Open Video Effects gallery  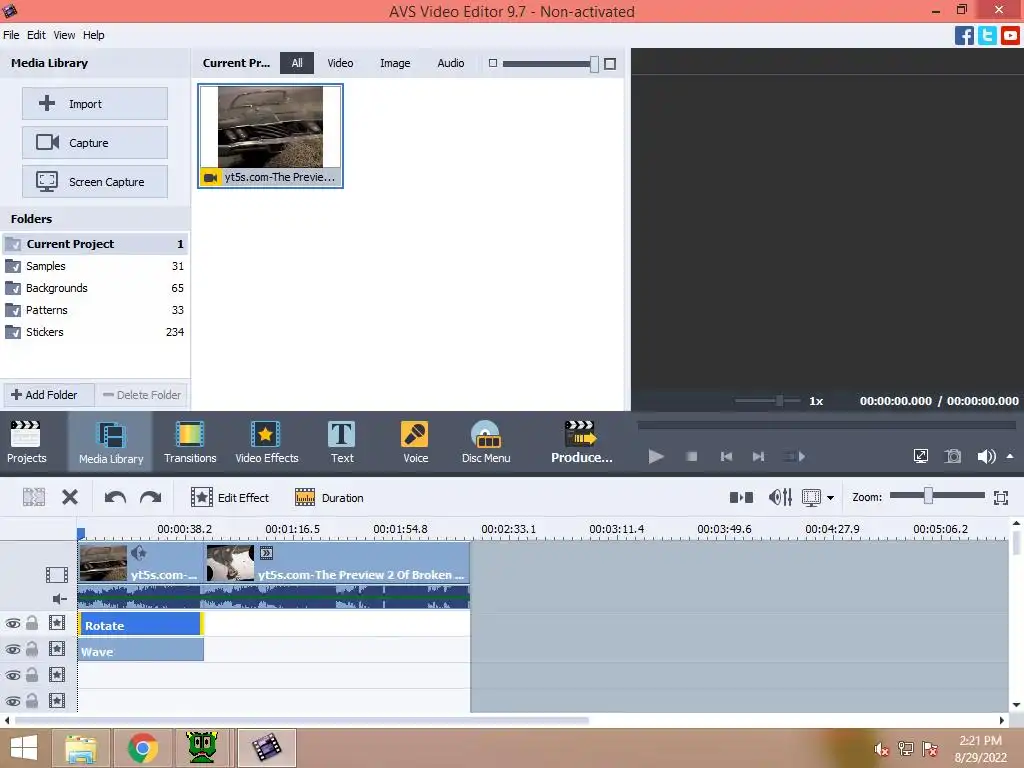click(x=266, y=441)
